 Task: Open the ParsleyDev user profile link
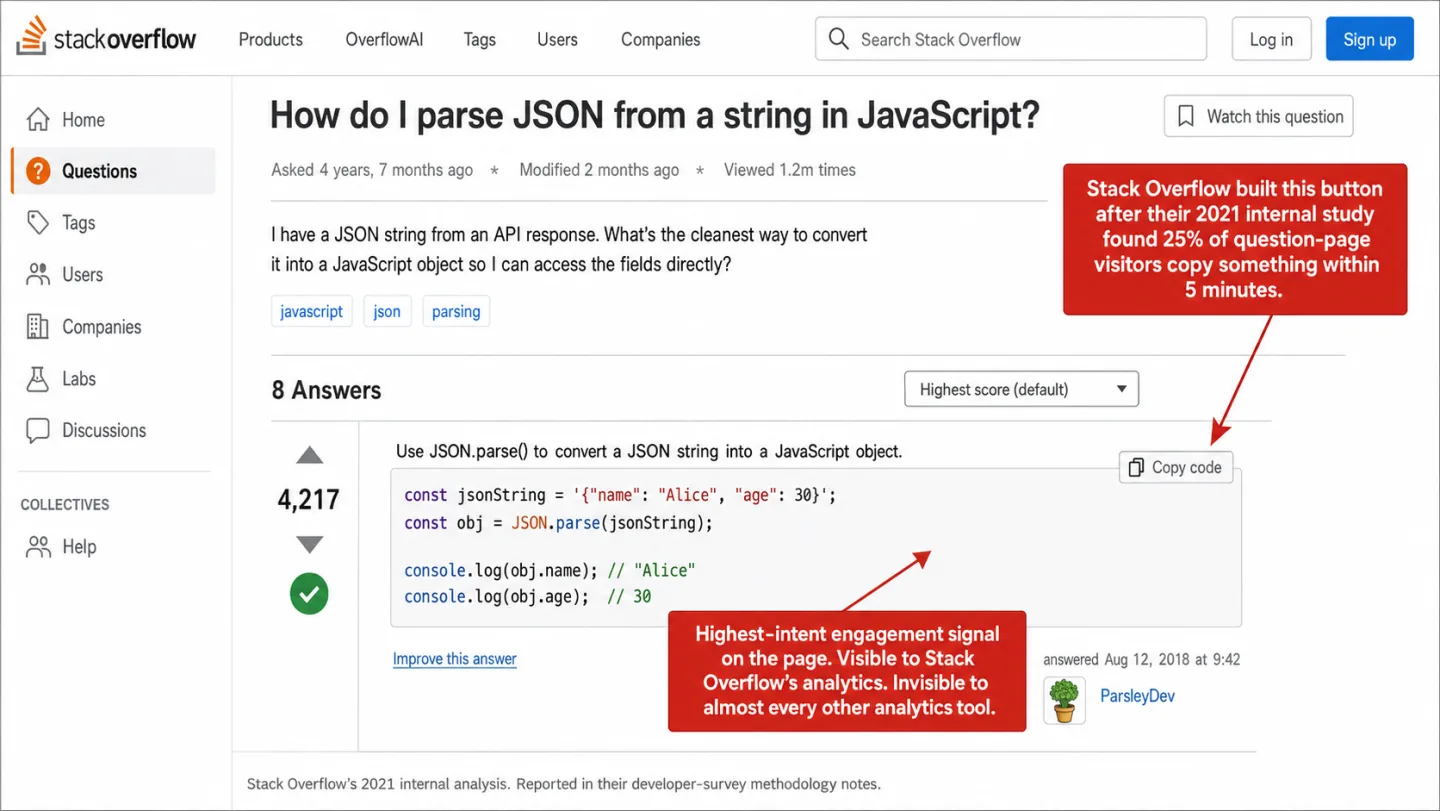1138,696
